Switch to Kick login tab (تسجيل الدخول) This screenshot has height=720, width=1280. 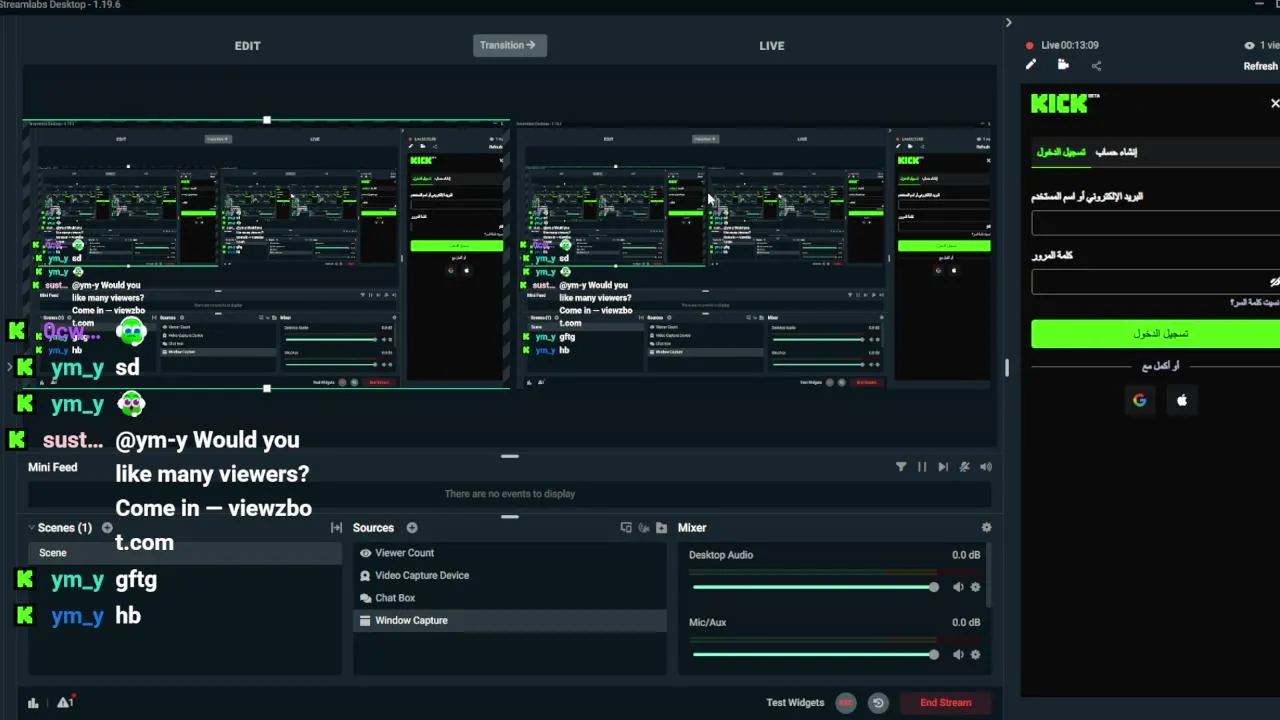(1060, 152)
